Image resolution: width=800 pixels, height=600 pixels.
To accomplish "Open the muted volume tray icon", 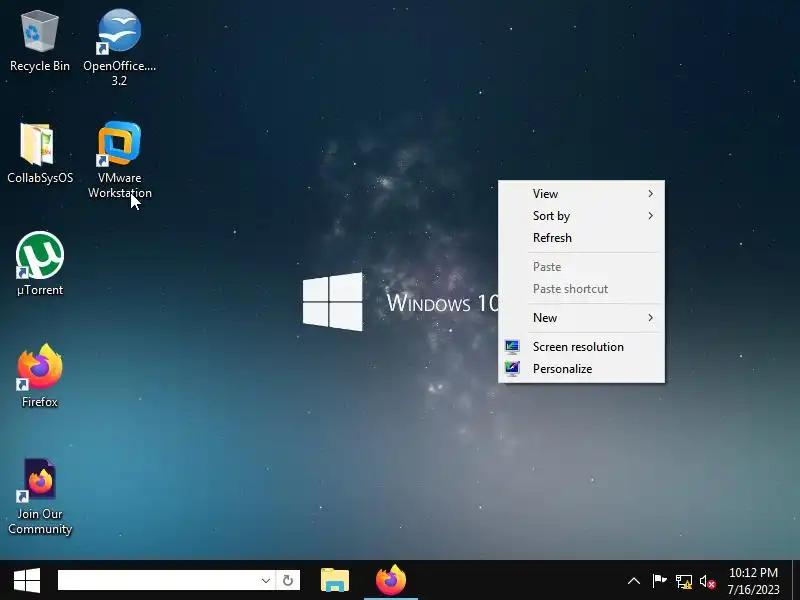I will pos(708,581).
